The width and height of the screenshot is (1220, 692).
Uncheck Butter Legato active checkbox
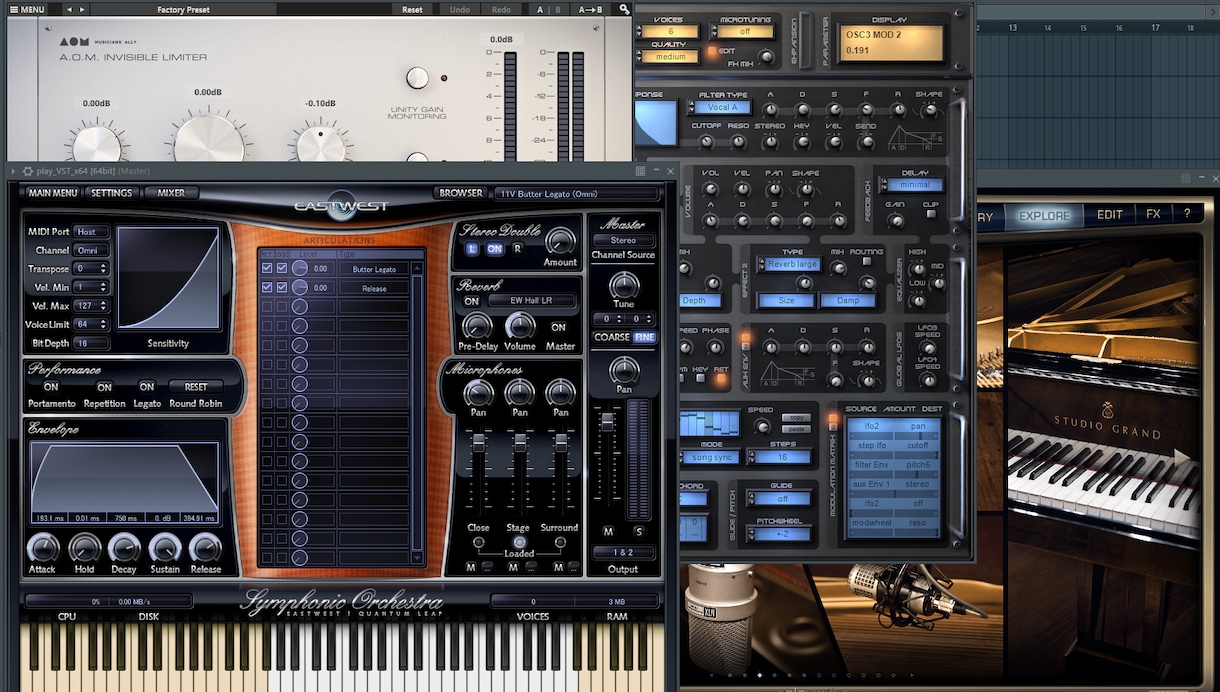[267, 269]
